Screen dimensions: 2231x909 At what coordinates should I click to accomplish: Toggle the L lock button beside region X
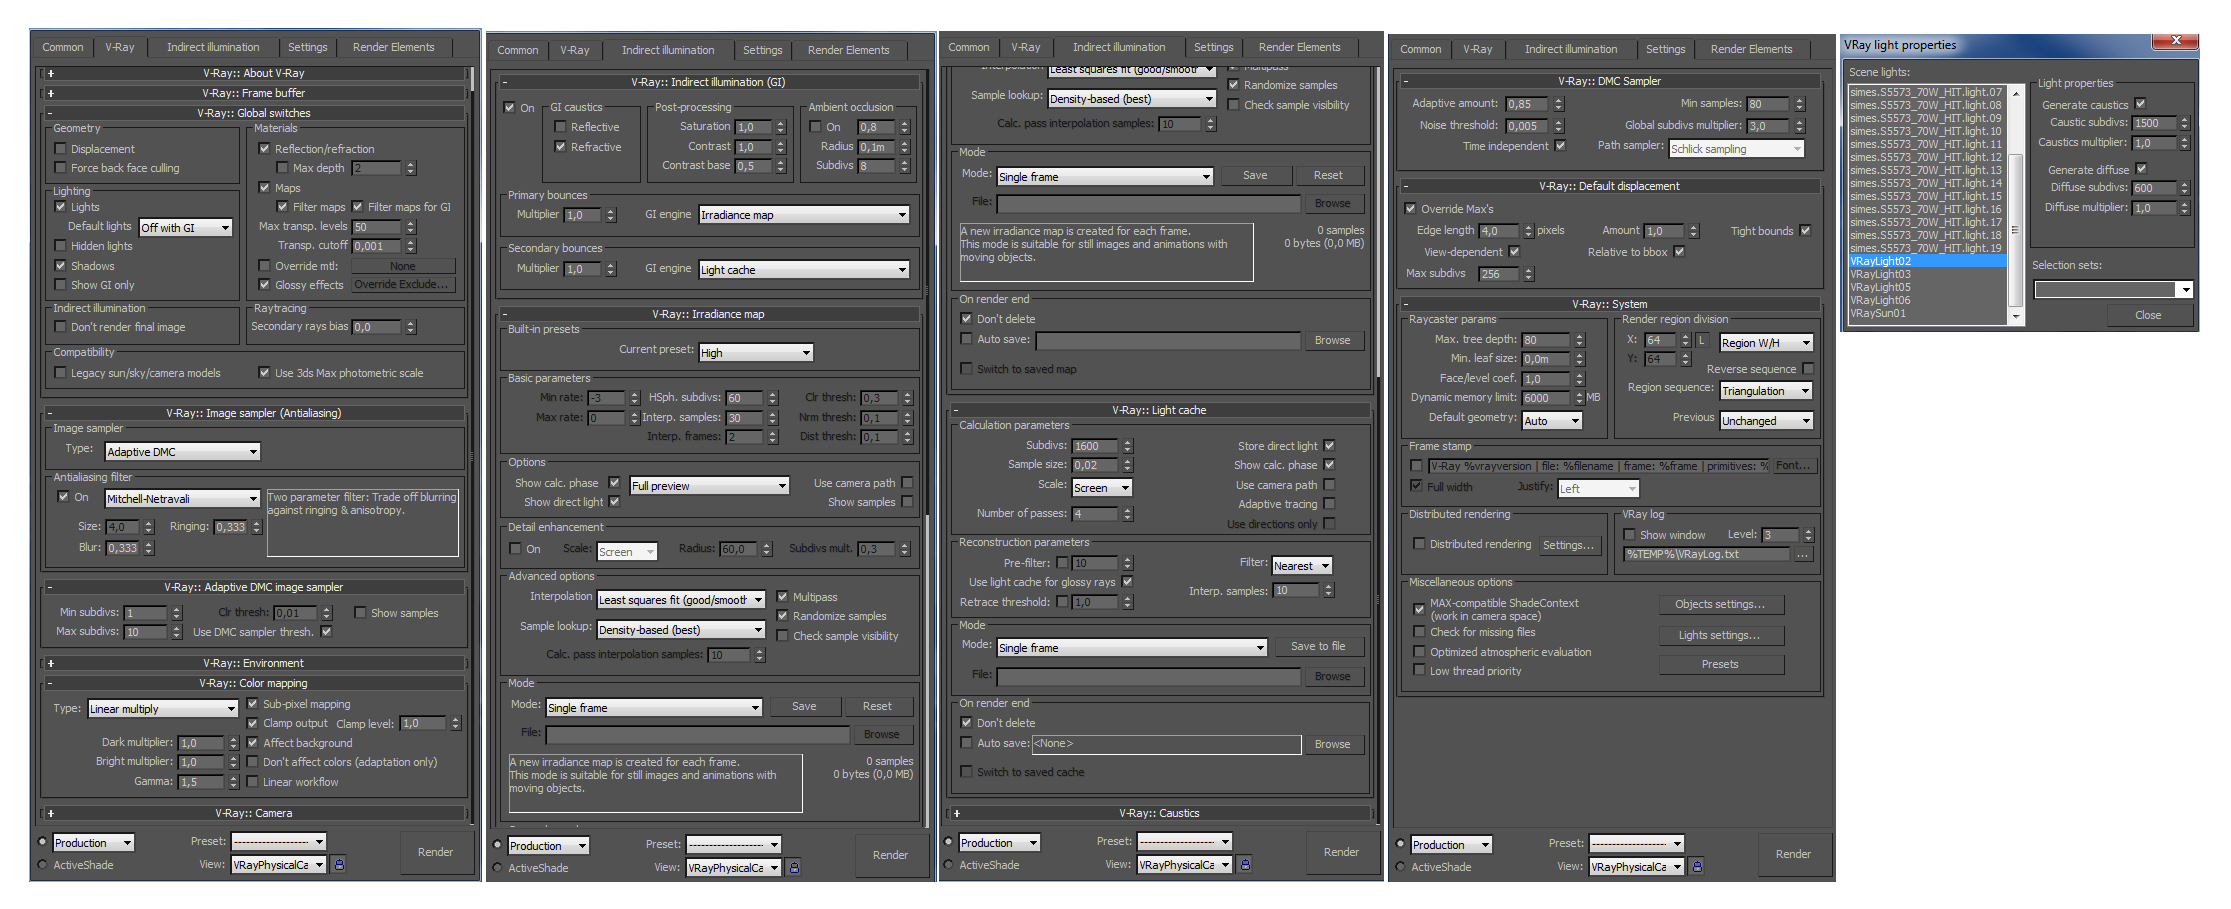[1701, 340]
